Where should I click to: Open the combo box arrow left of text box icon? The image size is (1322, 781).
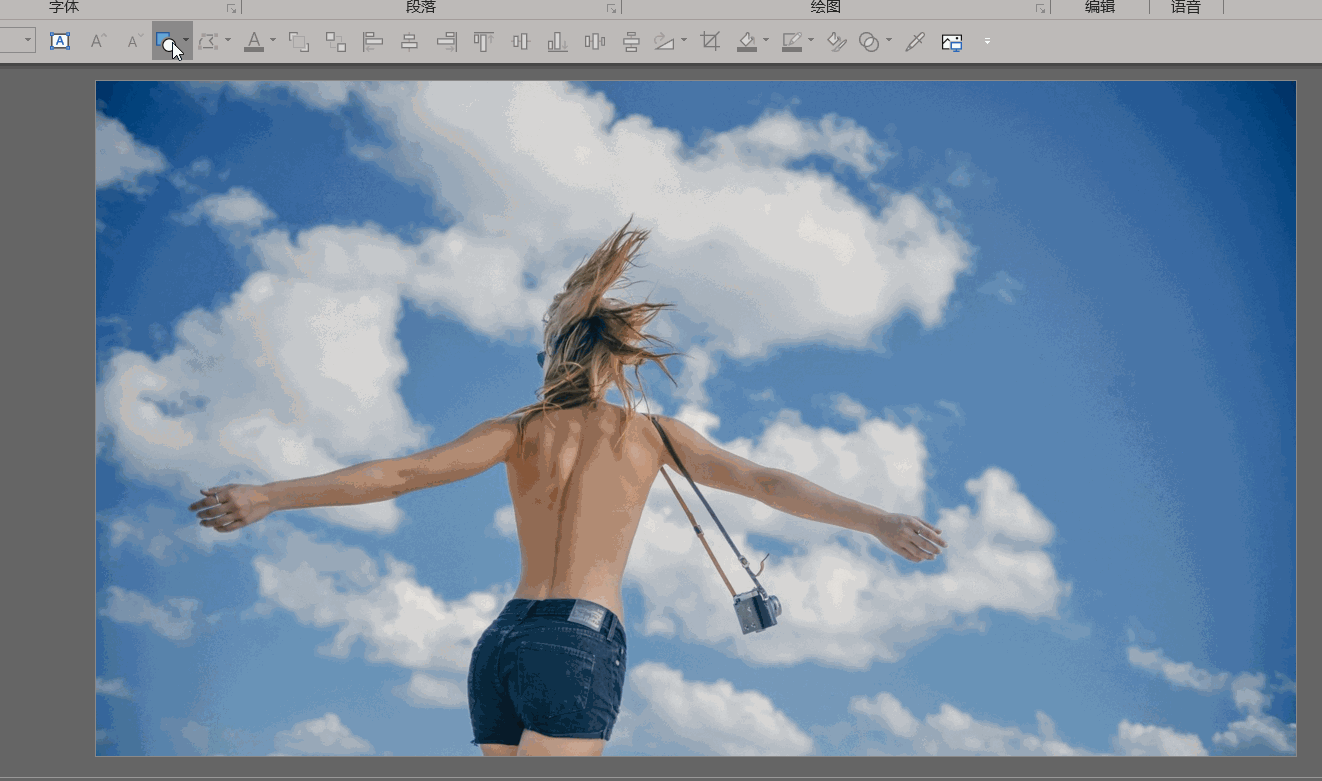tap(28, 41)
